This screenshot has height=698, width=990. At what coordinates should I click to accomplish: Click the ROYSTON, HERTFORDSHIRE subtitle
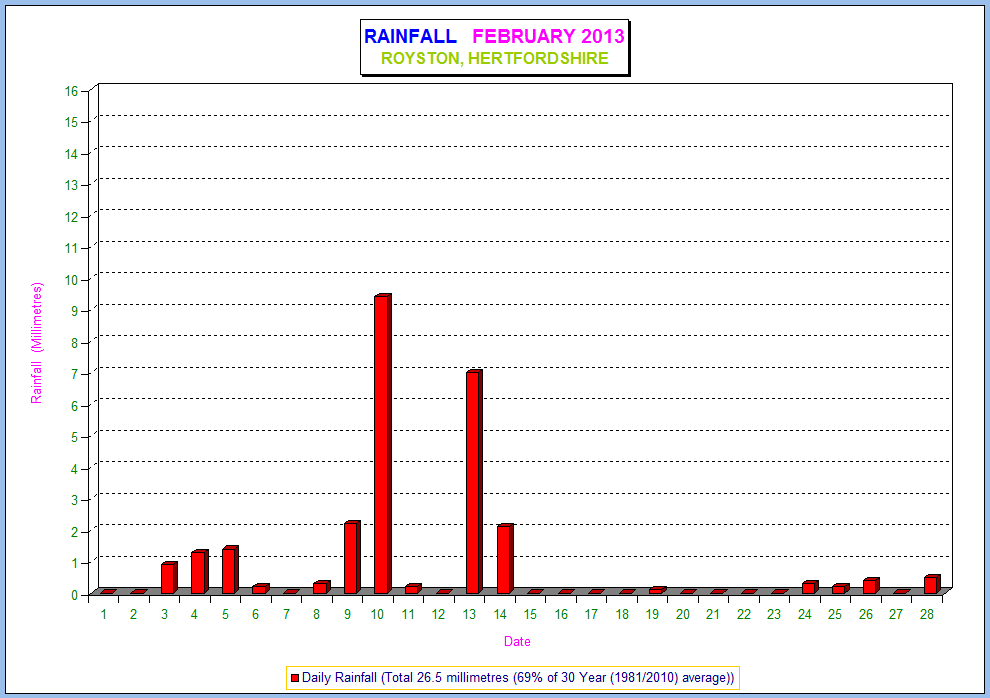click(x=494, y=58)
